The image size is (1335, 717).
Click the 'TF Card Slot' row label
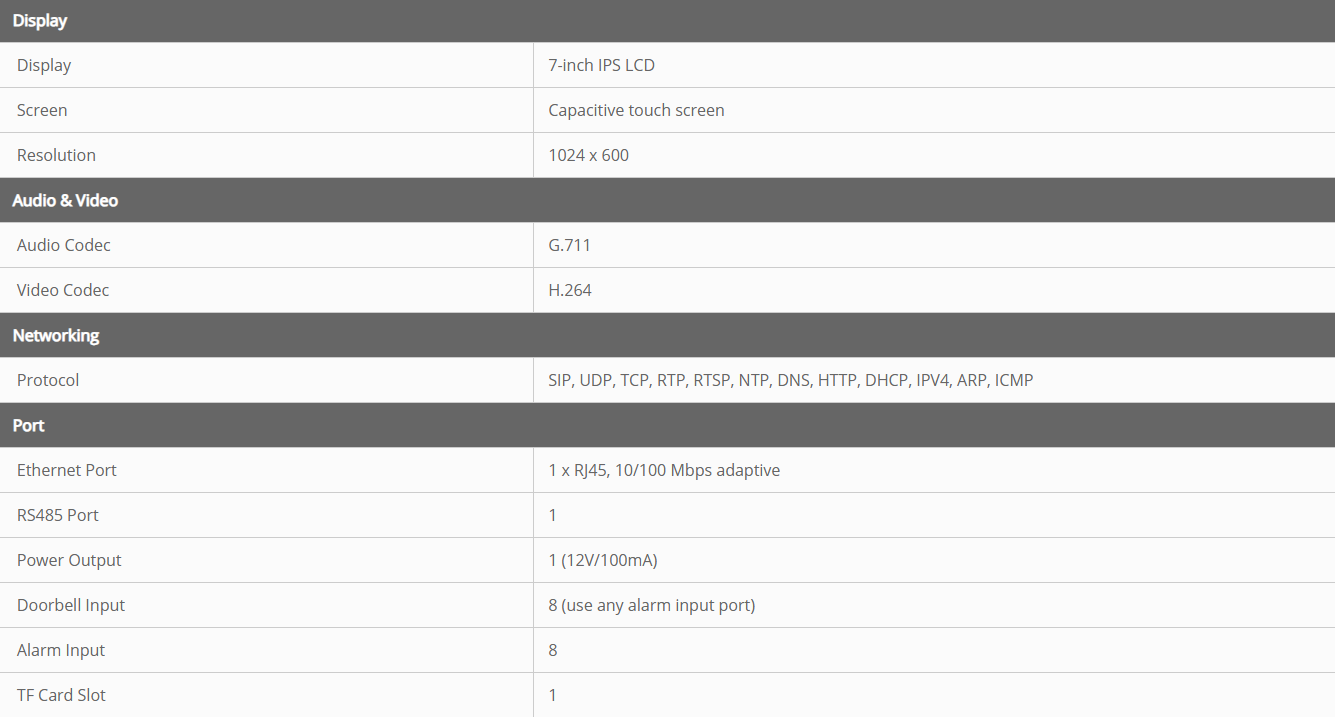coord(61,695)
